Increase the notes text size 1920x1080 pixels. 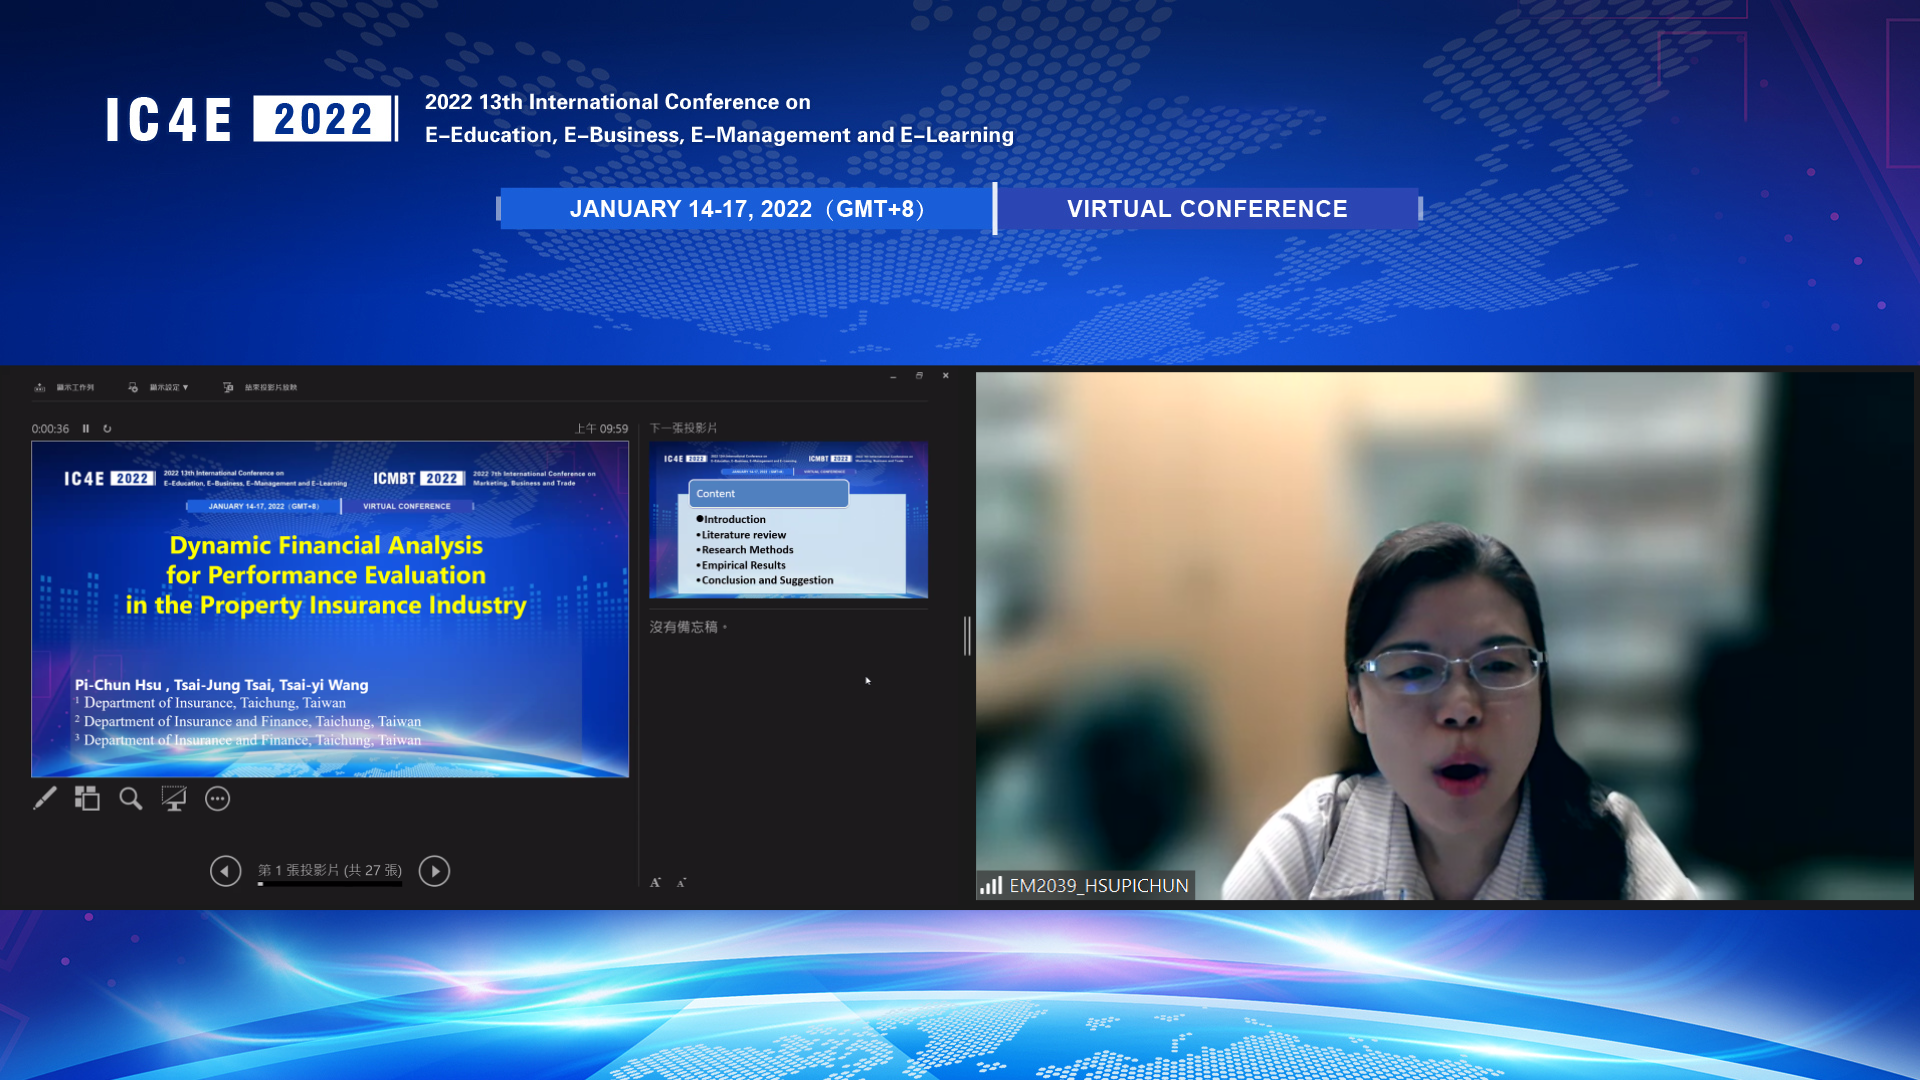tap(656, 882)
